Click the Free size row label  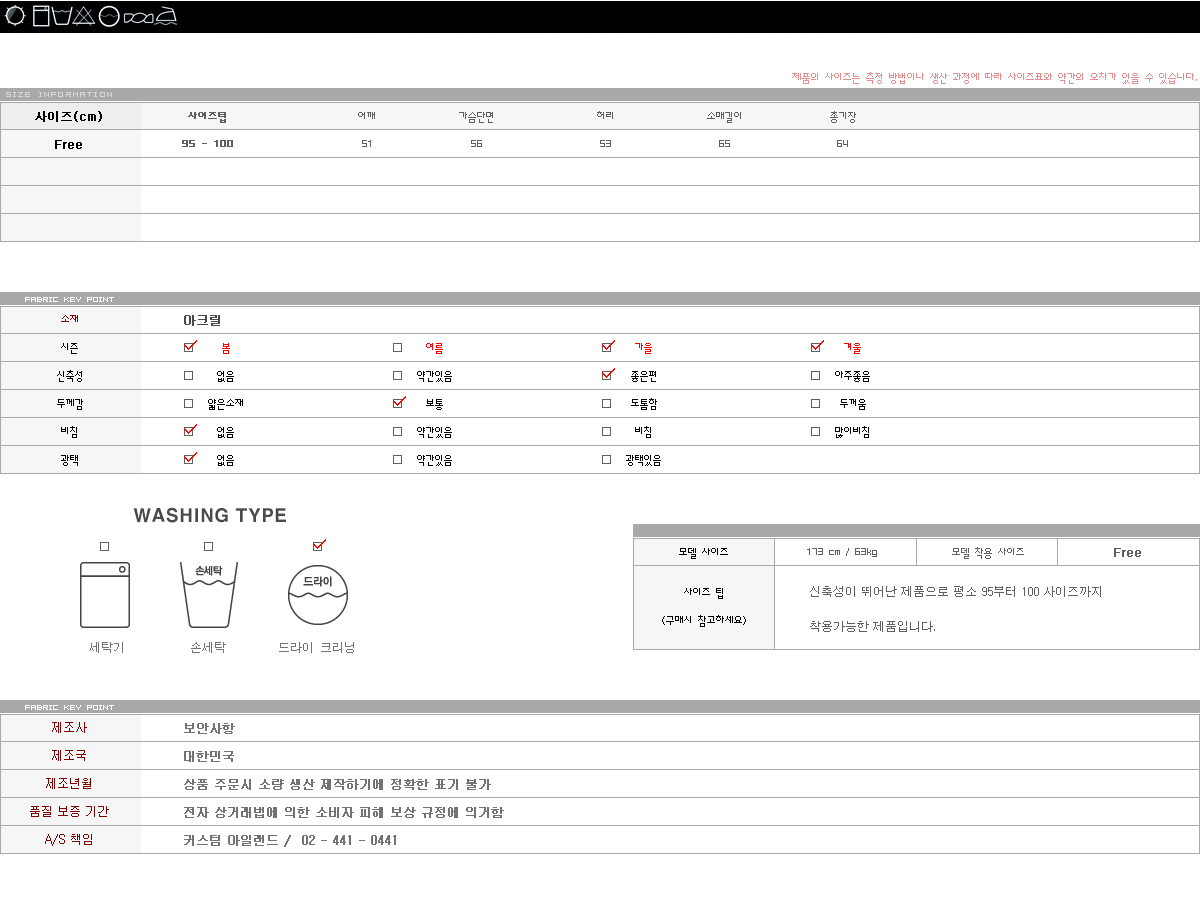68,144
